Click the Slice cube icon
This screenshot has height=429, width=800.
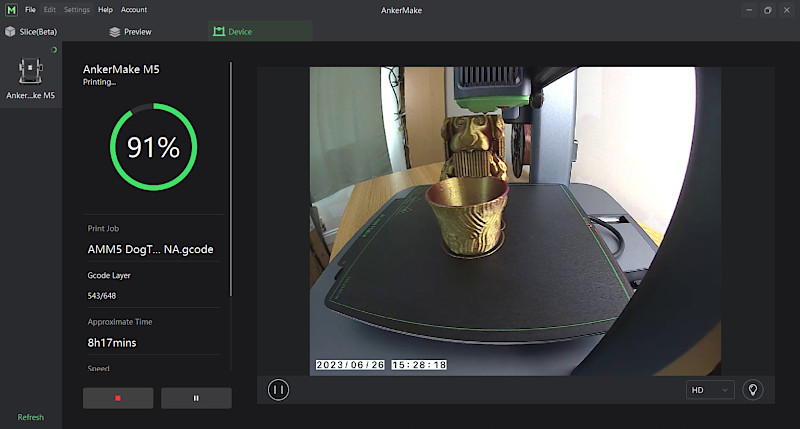[x=10, y=32]
